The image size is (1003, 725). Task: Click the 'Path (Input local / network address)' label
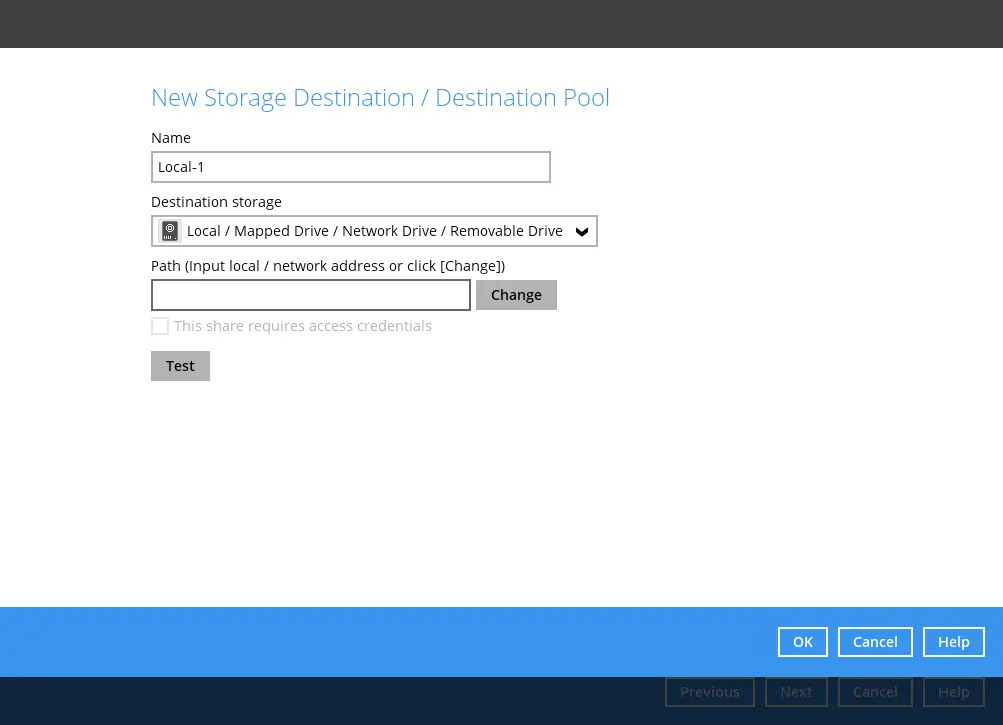(327, 266)
